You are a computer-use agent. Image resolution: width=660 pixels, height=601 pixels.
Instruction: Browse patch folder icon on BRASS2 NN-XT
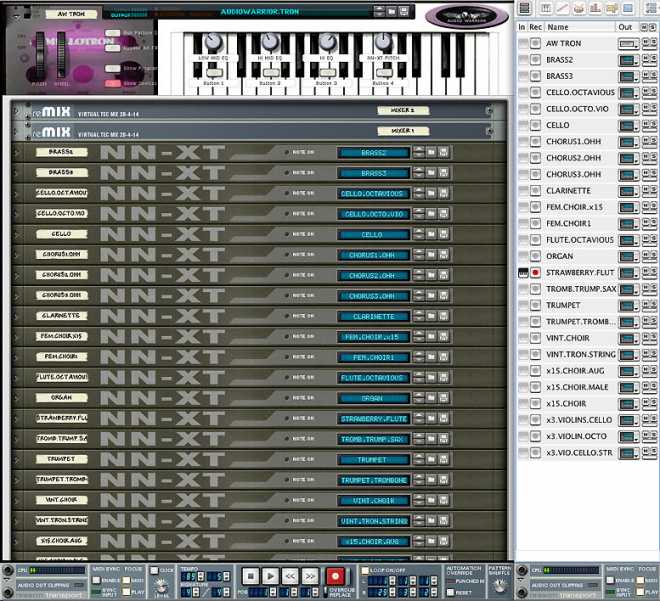[x=431, y=152]
